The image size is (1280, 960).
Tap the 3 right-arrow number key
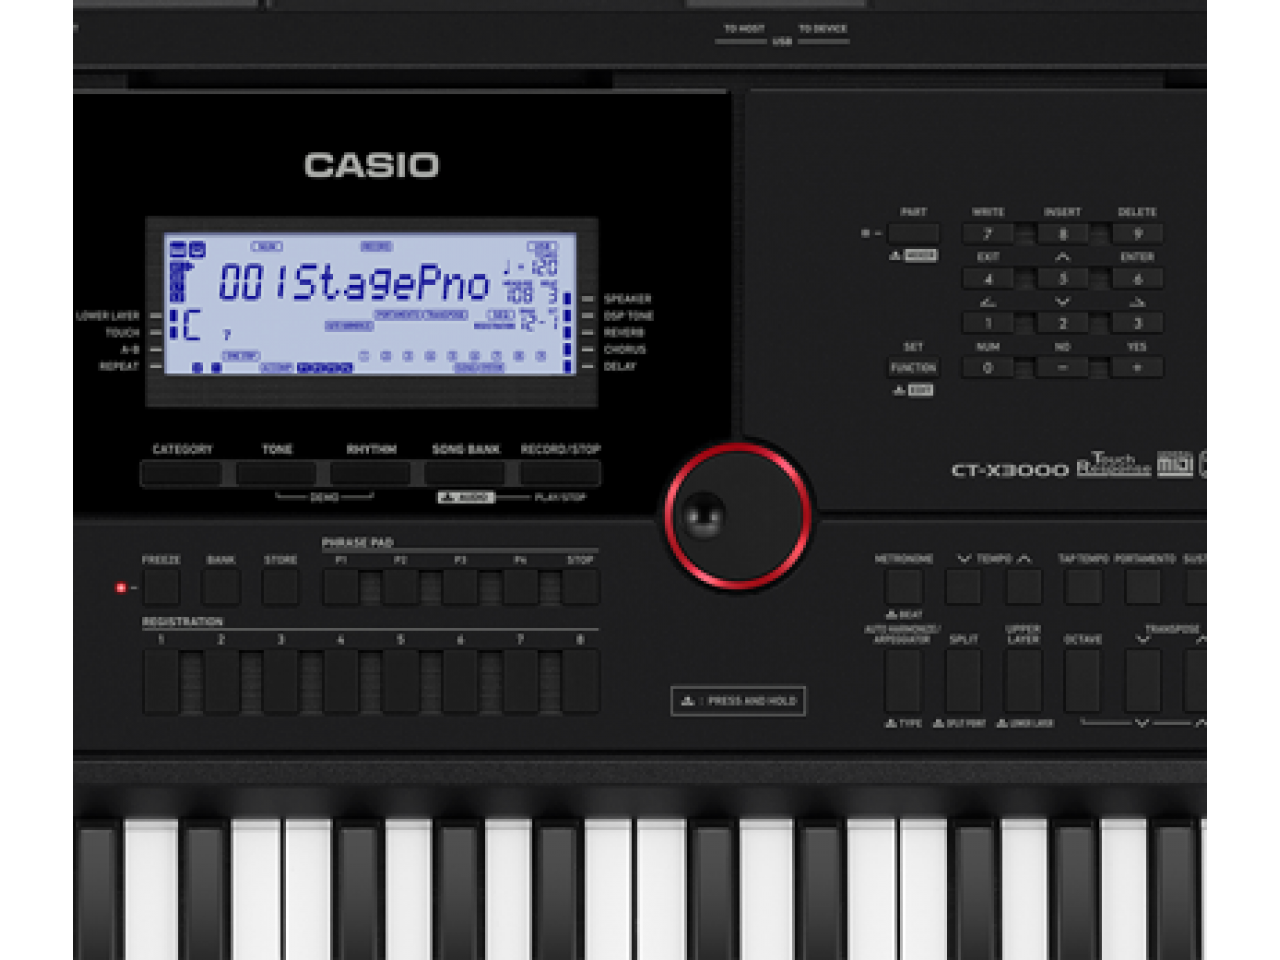1137,323
